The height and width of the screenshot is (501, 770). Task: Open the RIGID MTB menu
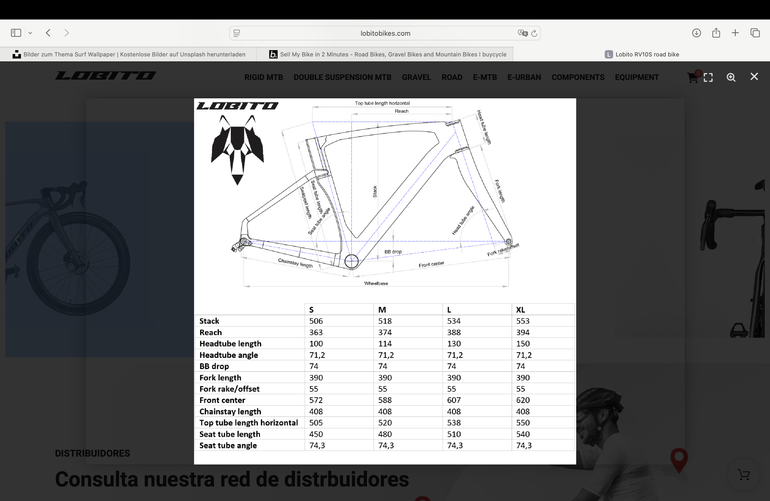264,78
